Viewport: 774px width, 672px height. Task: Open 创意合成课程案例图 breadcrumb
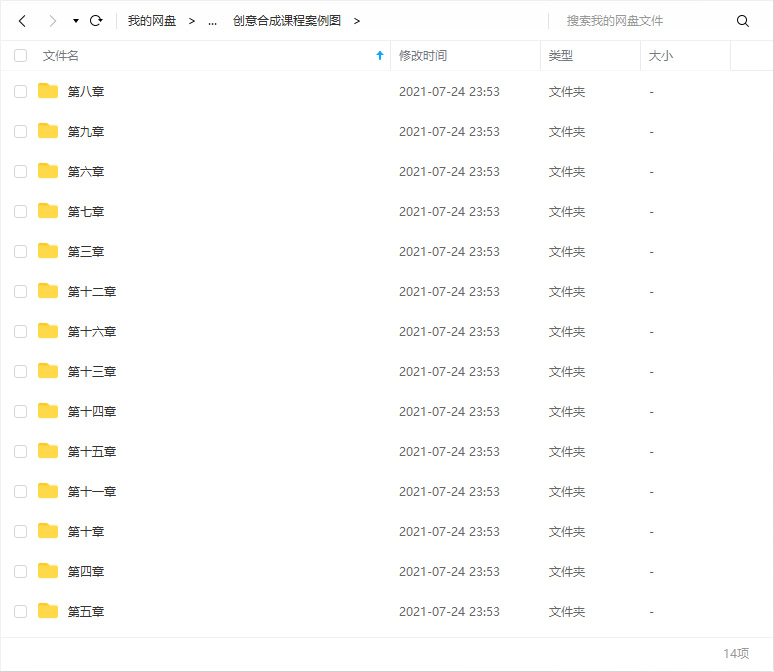[x=287, y=21]
